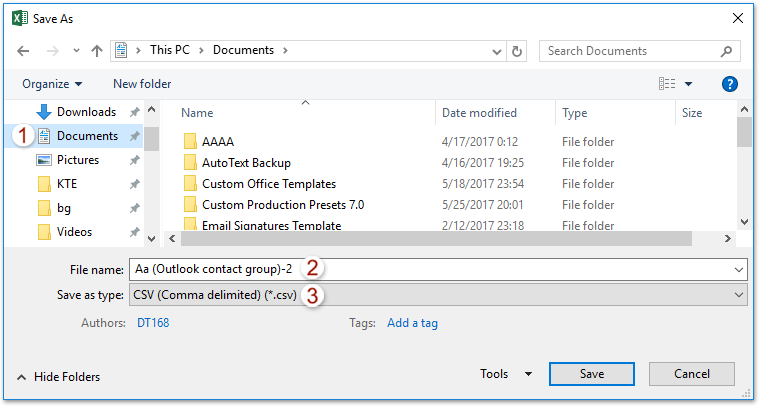Click the Add a tag link
This screenshot has width=763, height=409.
(412, 323)
